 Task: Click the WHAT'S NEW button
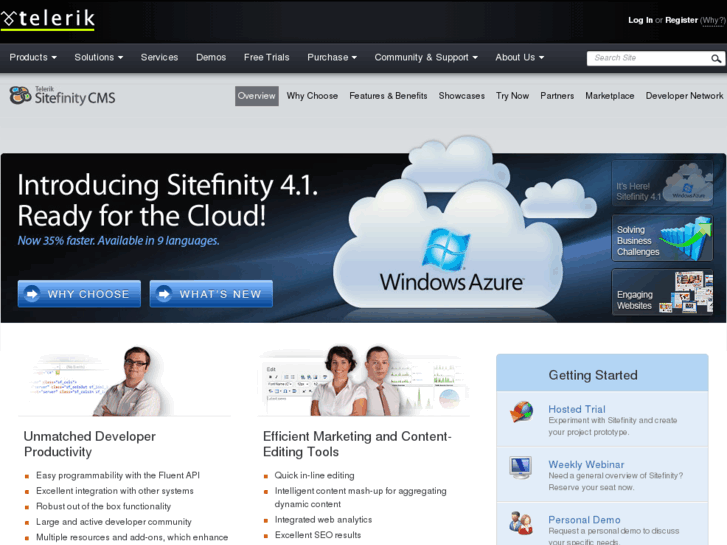pos(211,294)
